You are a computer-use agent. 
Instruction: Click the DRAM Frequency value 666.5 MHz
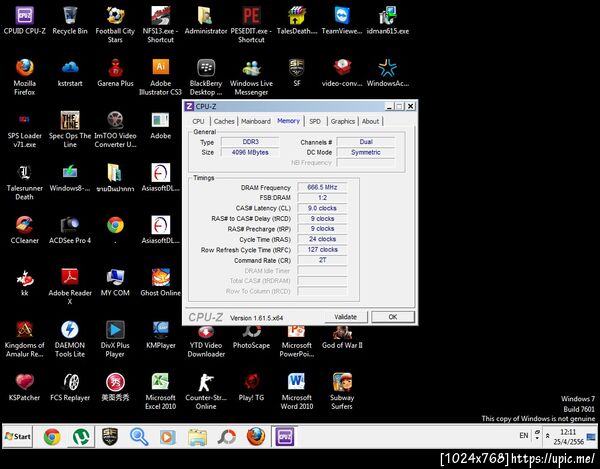pos(322,187)
